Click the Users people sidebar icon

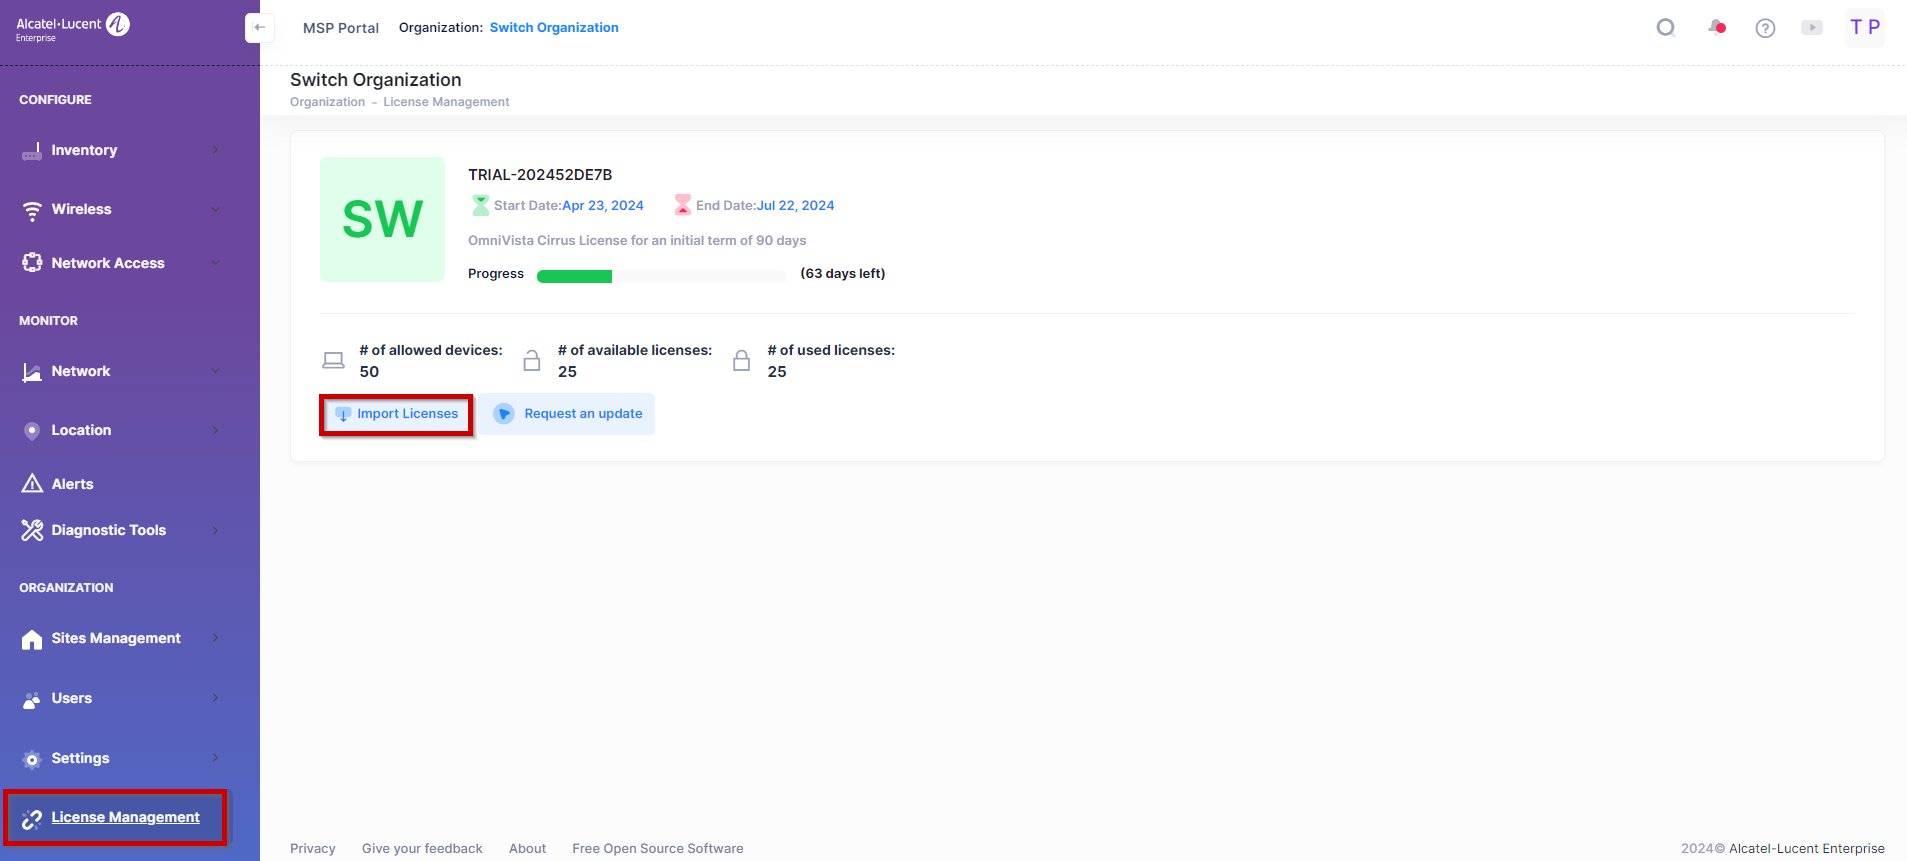(x=32, y=699)
